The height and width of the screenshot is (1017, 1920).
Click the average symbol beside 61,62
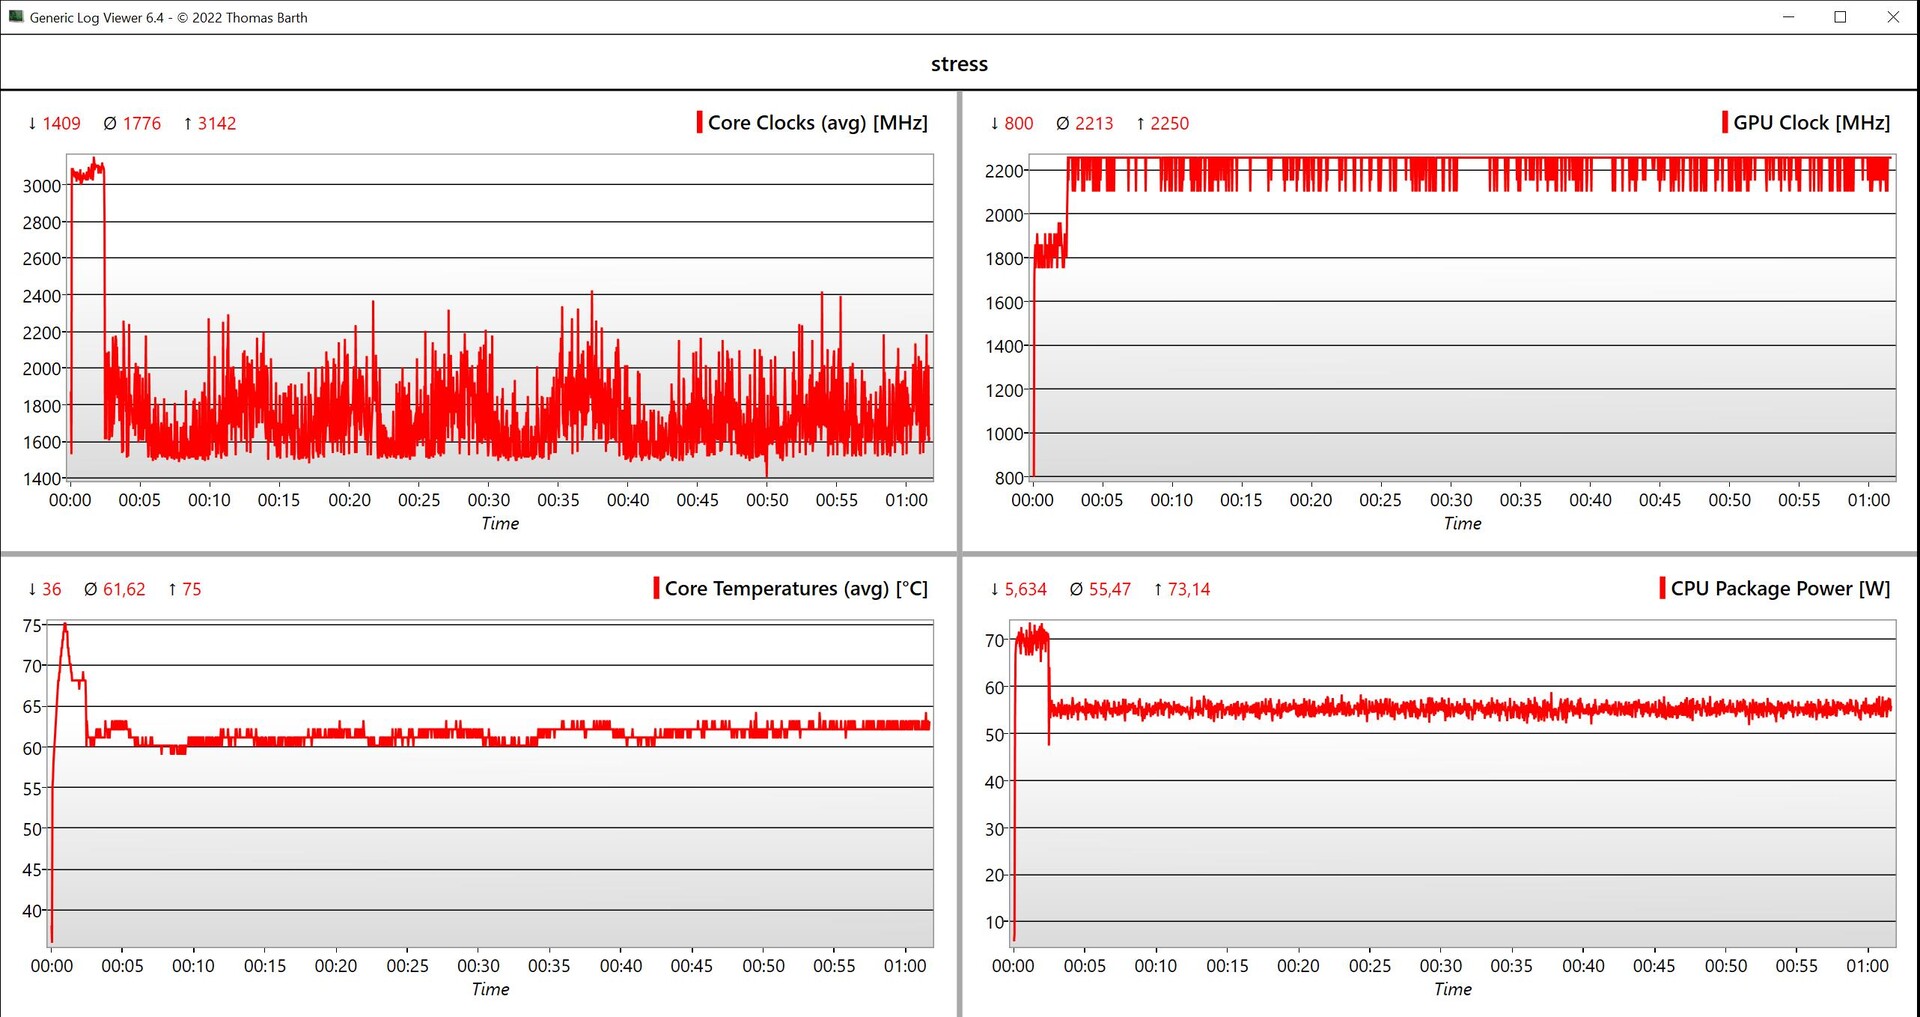tap(90, 589)
